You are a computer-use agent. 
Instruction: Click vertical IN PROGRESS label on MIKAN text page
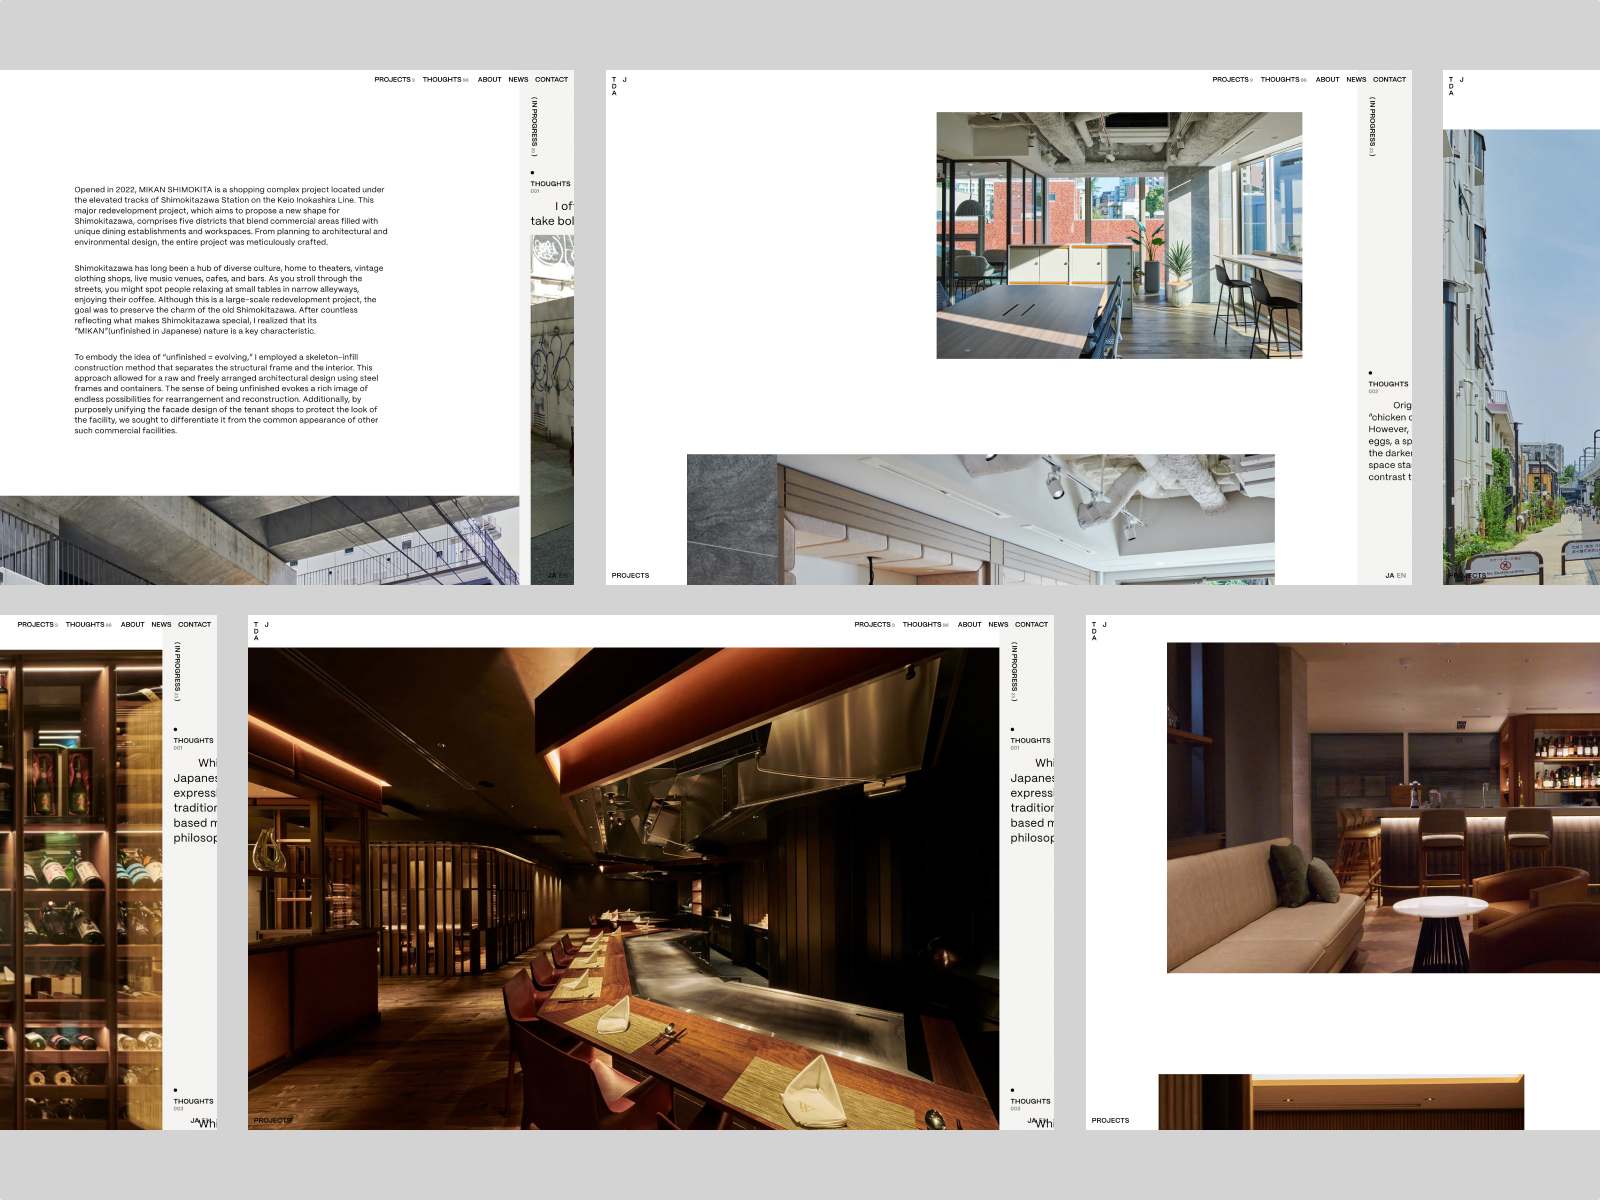534,127
